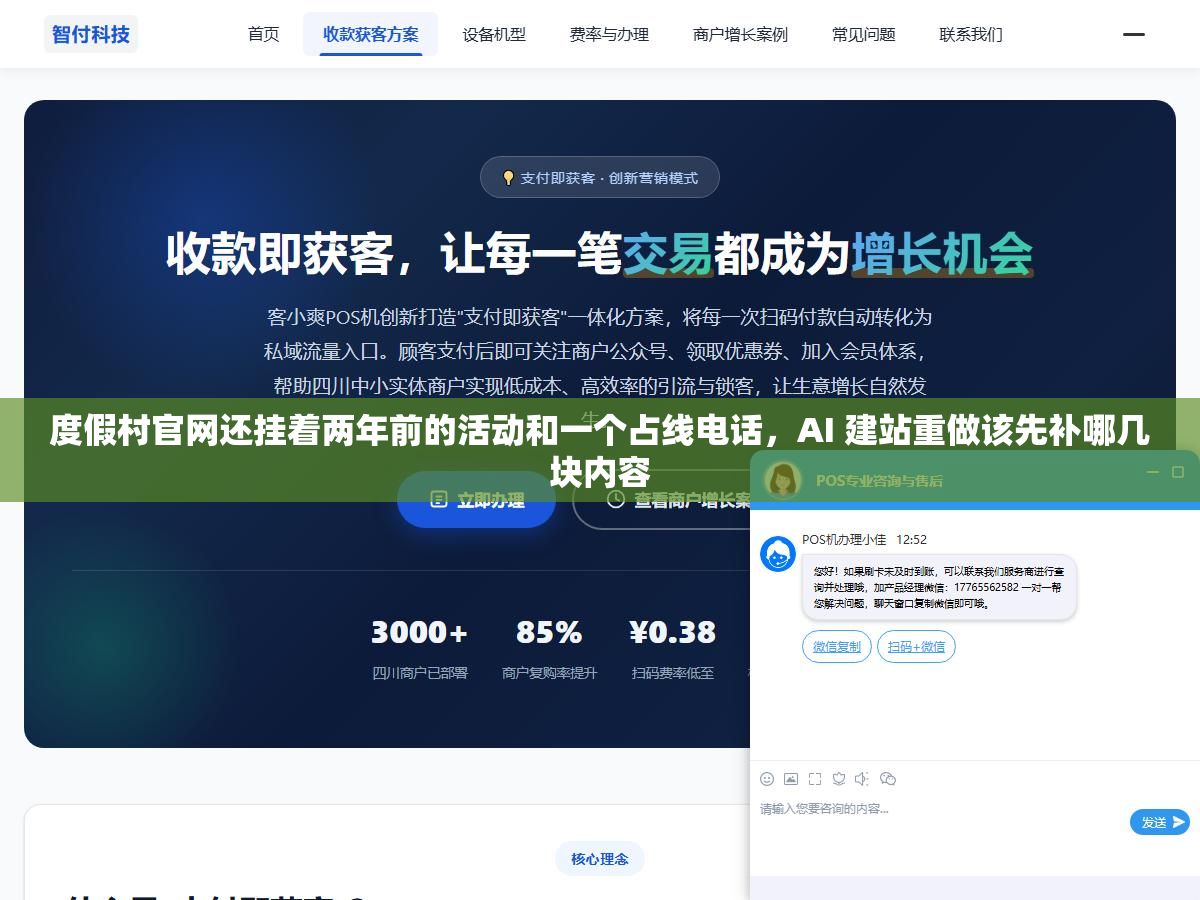Click POS机办理小佳 12:52 sender label
This screenshot has width=1200, height=900.
[x=864, y=539]
